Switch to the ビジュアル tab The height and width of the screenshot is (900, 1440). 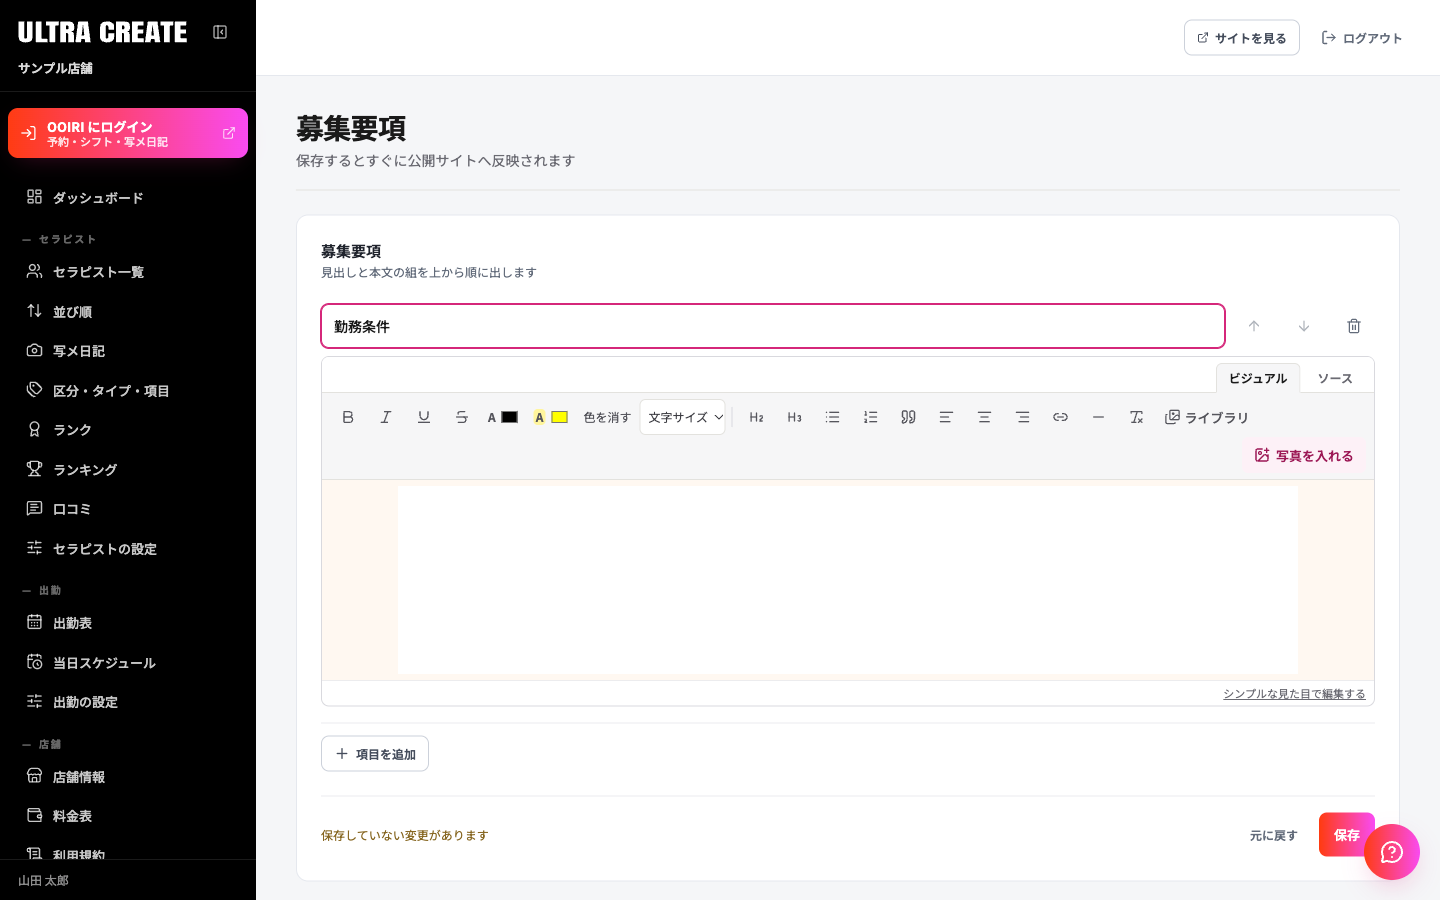1258,378
